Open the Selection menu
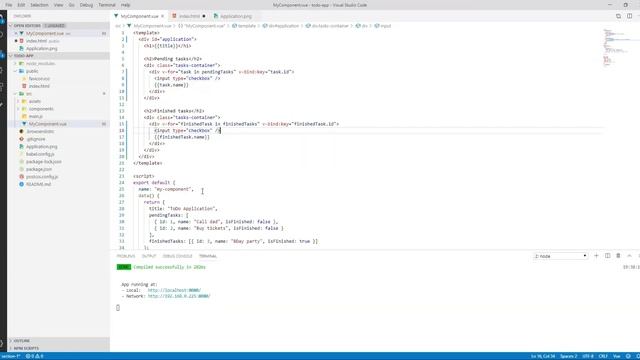This screenshot has height=360, width=640. click(x=39, y=5)
